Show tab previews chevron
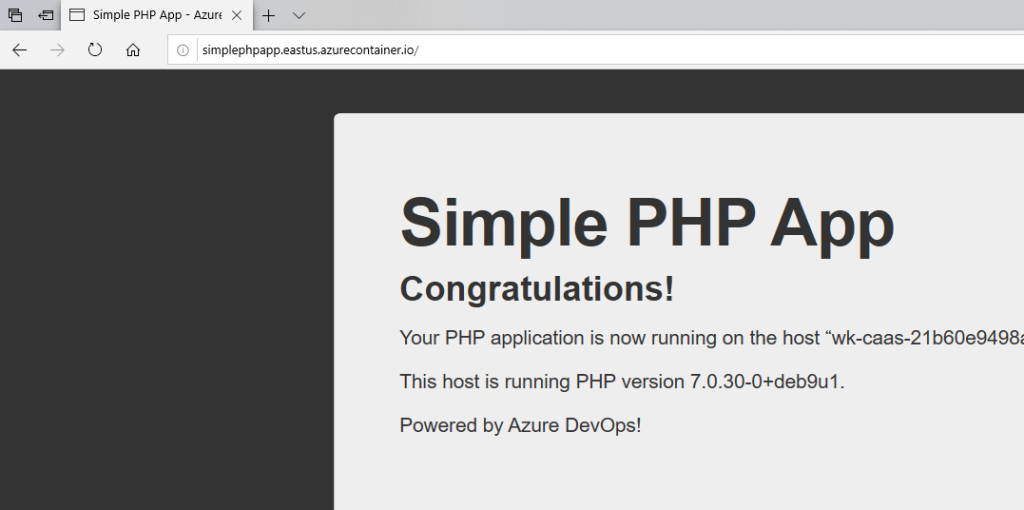 (298, 16)
